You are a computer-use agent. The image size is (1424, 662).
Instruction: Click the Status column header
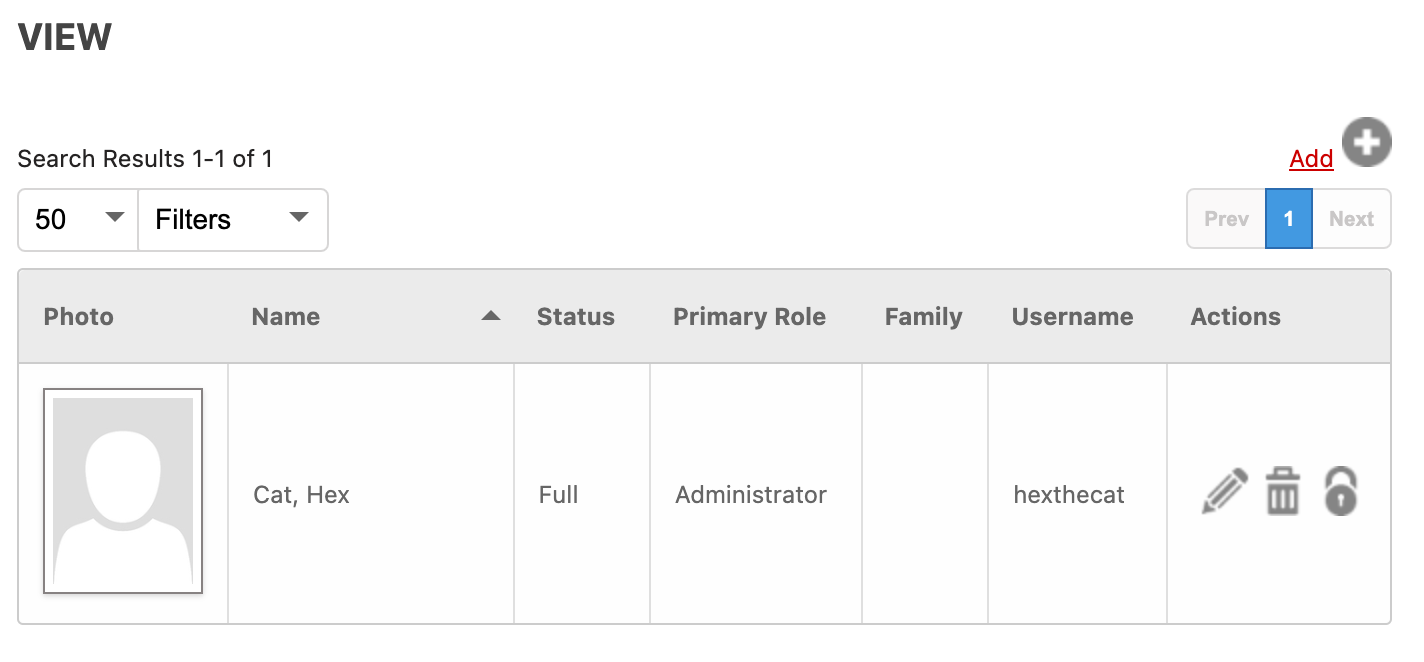[576, 317]
